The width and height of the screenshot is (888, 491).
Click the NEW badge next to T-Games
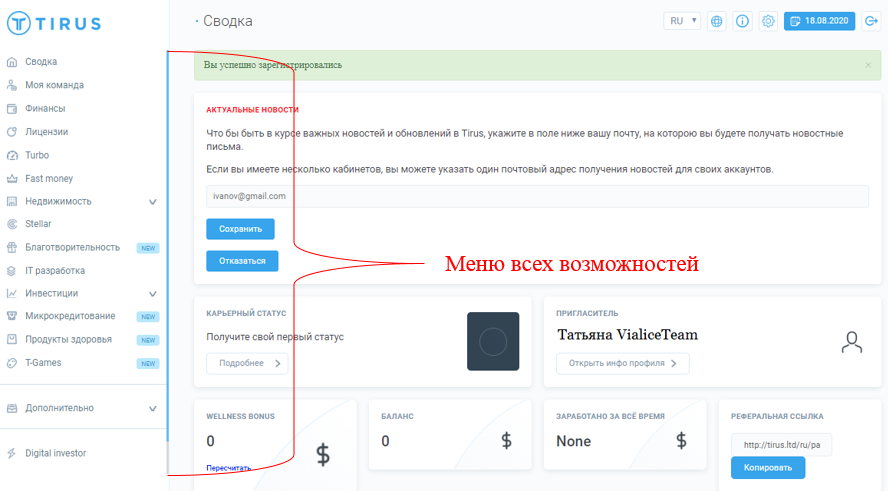point(148,364)
